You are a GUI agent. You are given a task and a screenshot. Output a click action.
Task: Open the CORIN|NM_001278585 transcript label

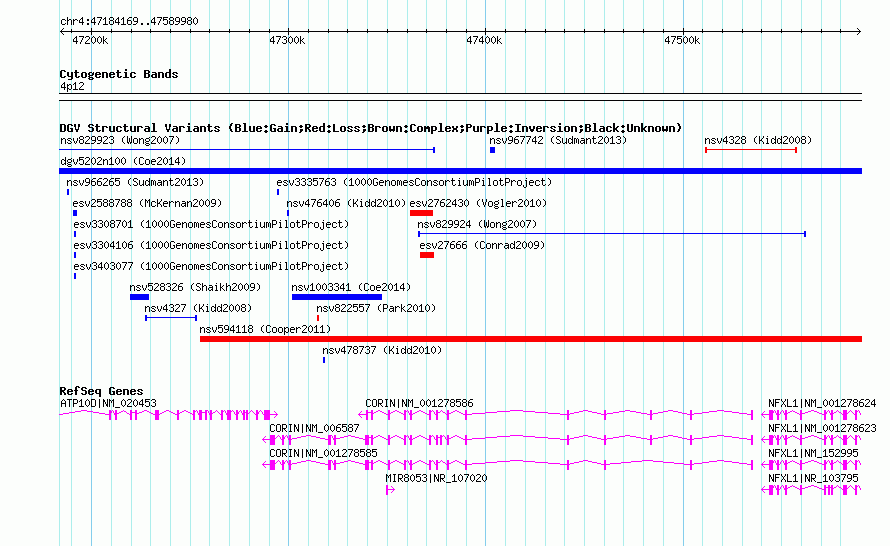[x=323, y=453]
